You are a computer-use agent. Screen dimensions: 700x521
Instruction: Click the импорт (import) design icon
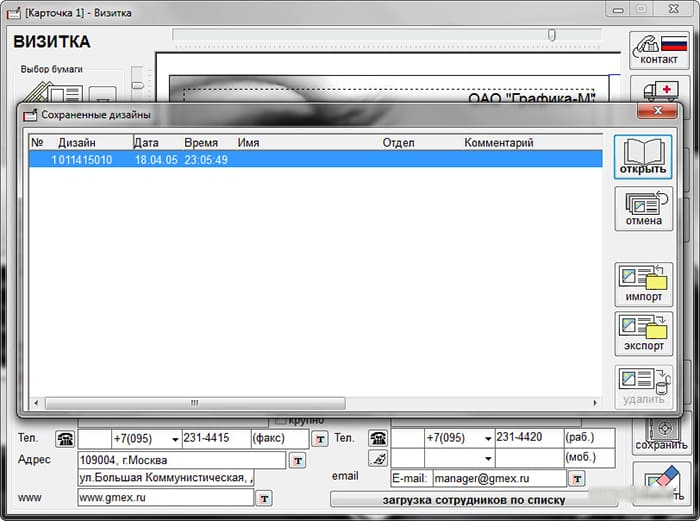click(x=643, y=284)
